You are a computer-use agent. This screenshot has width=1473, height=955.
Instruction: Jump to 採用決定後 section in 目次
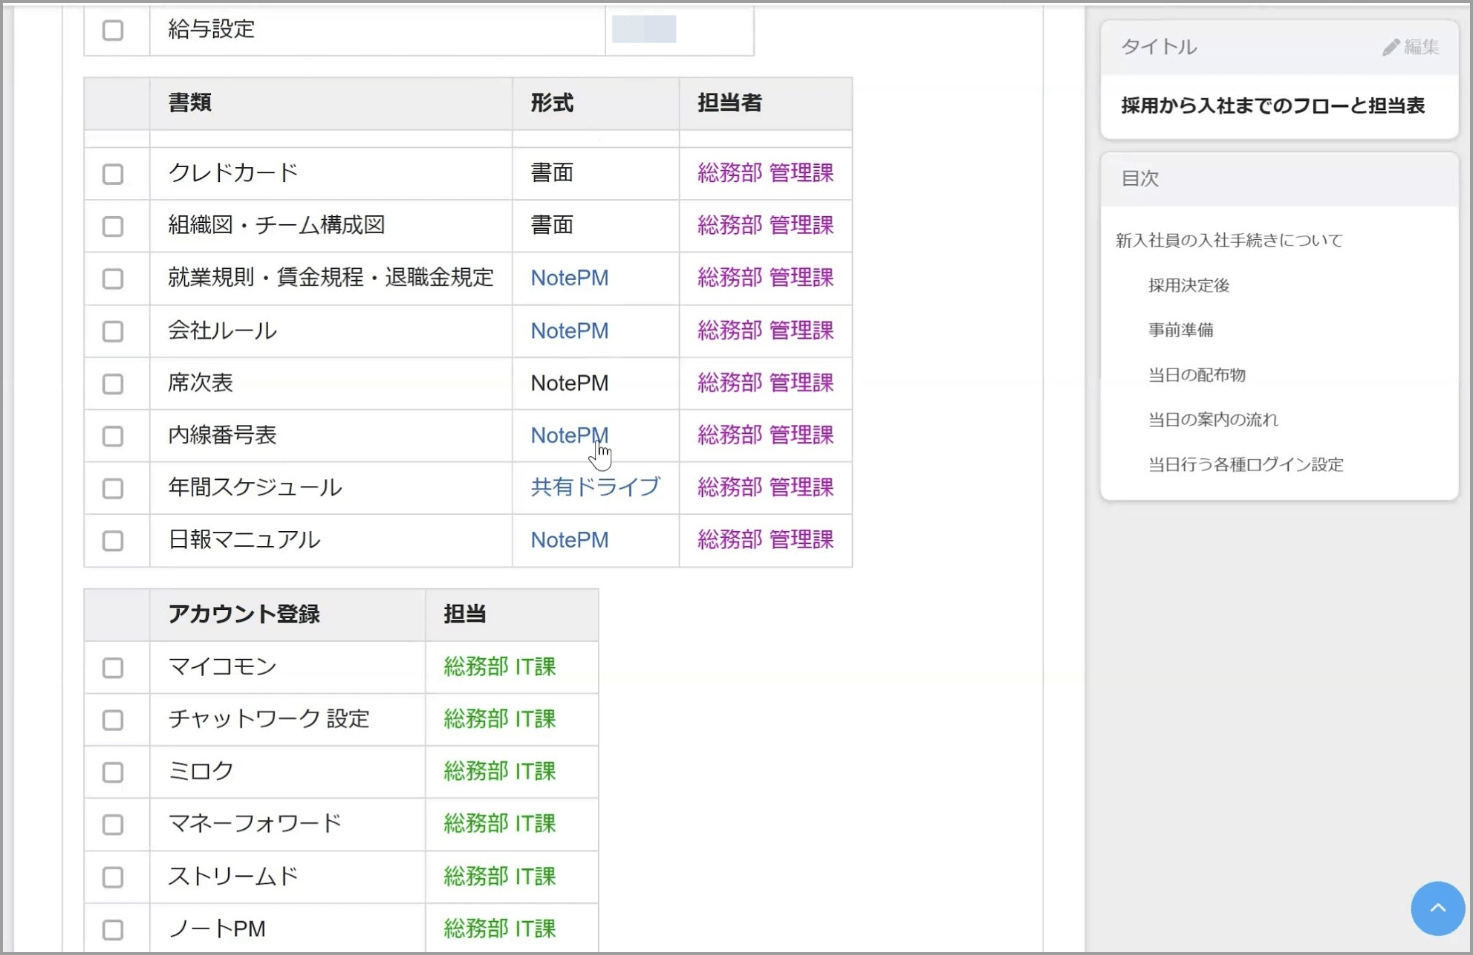[1189, 285]
